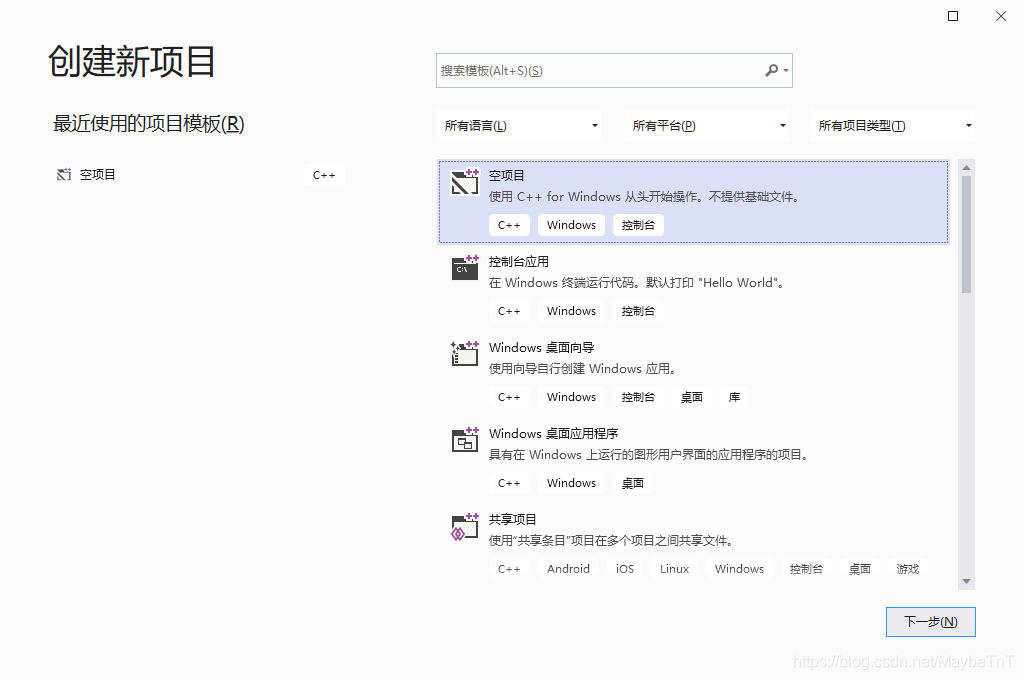1024x680 pixels.
Task: Close the 创建新项目 dialog
Action: click(1000, 16)
